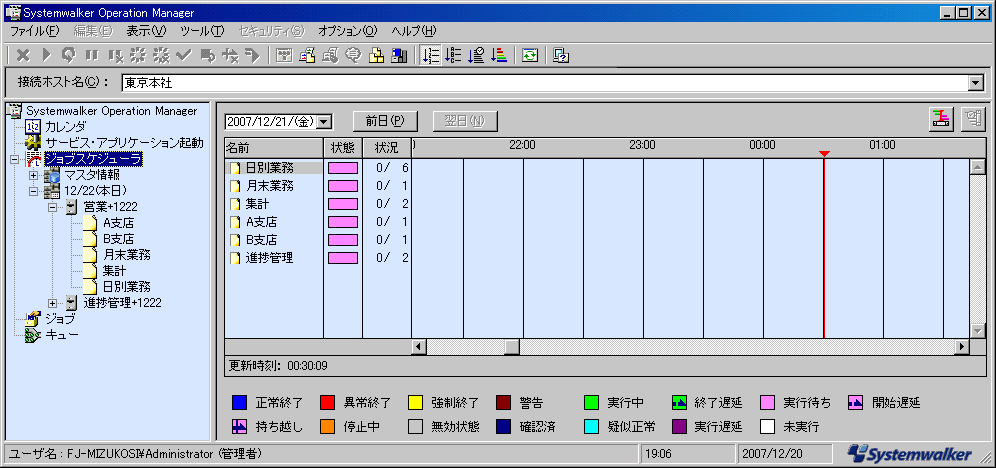Expand the マスタ情報 tree node
The width and height of the screenshot is (996, 468).
click(33, 175)
